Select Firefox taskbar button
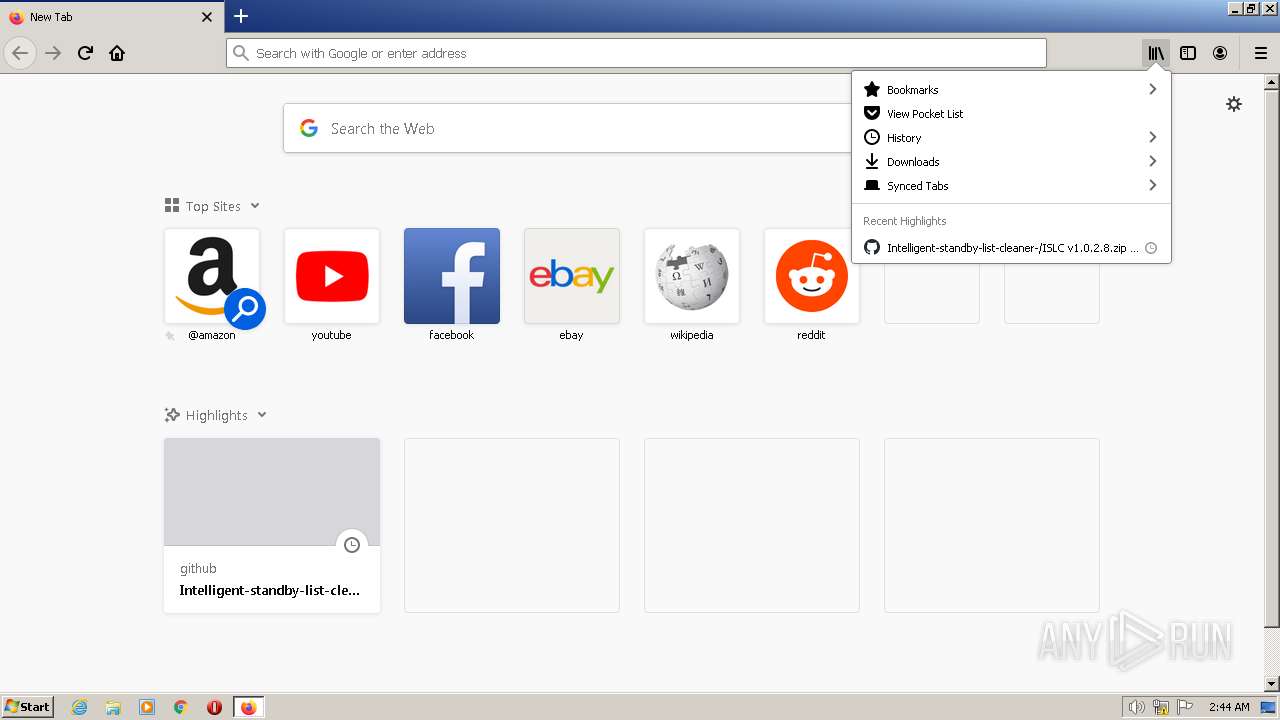1280x720 pixels. tap(248, 707)
